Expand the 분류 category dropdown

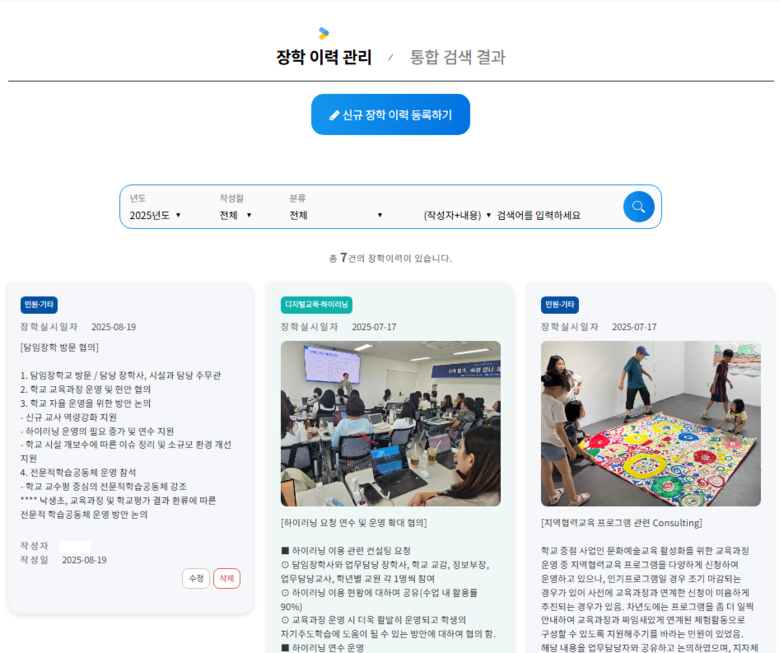[336, 215]
